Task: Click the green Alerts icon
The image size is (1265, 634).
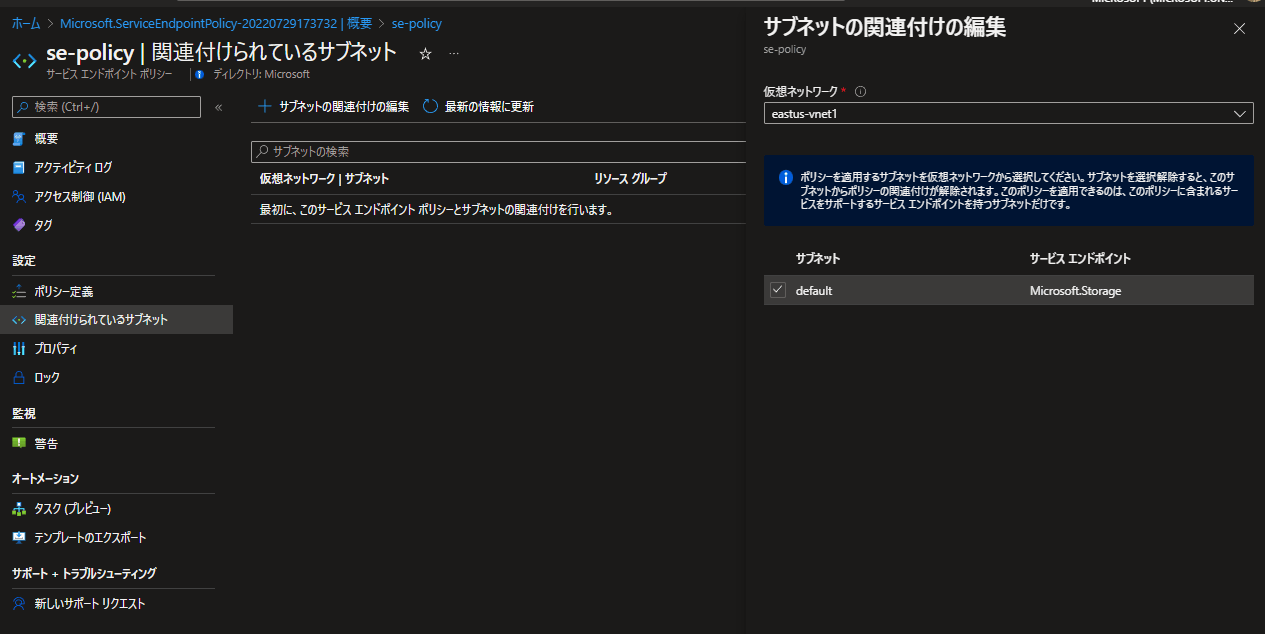Action: (x=19, y=443)
